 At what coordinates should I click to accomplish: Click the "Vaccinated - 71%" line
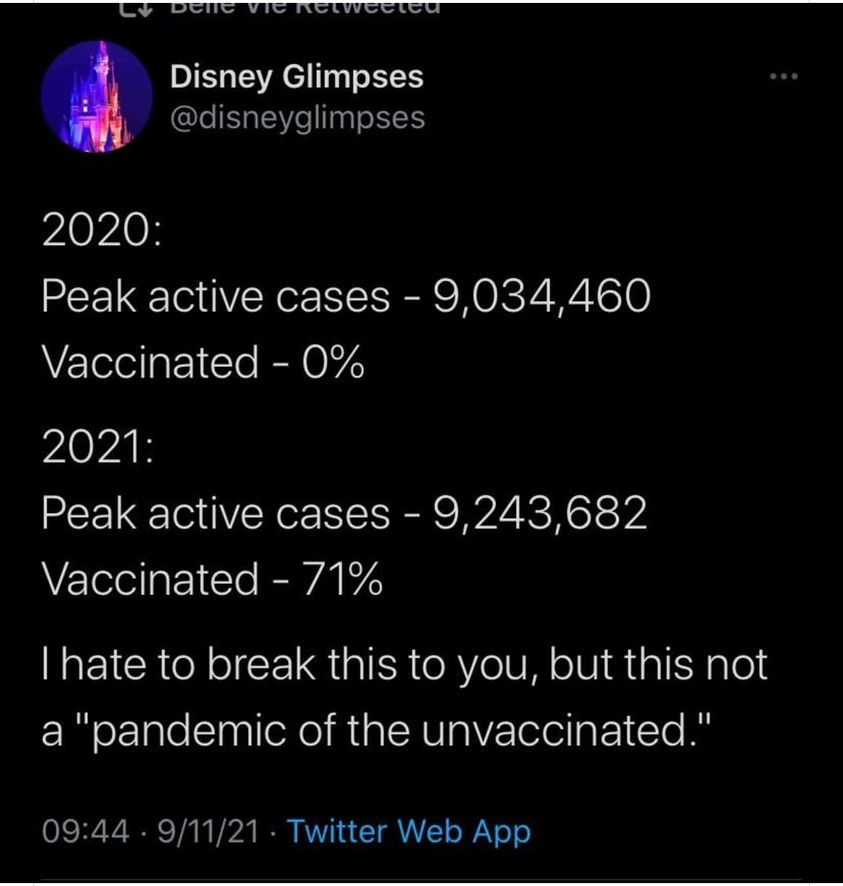tap(210, 579)
